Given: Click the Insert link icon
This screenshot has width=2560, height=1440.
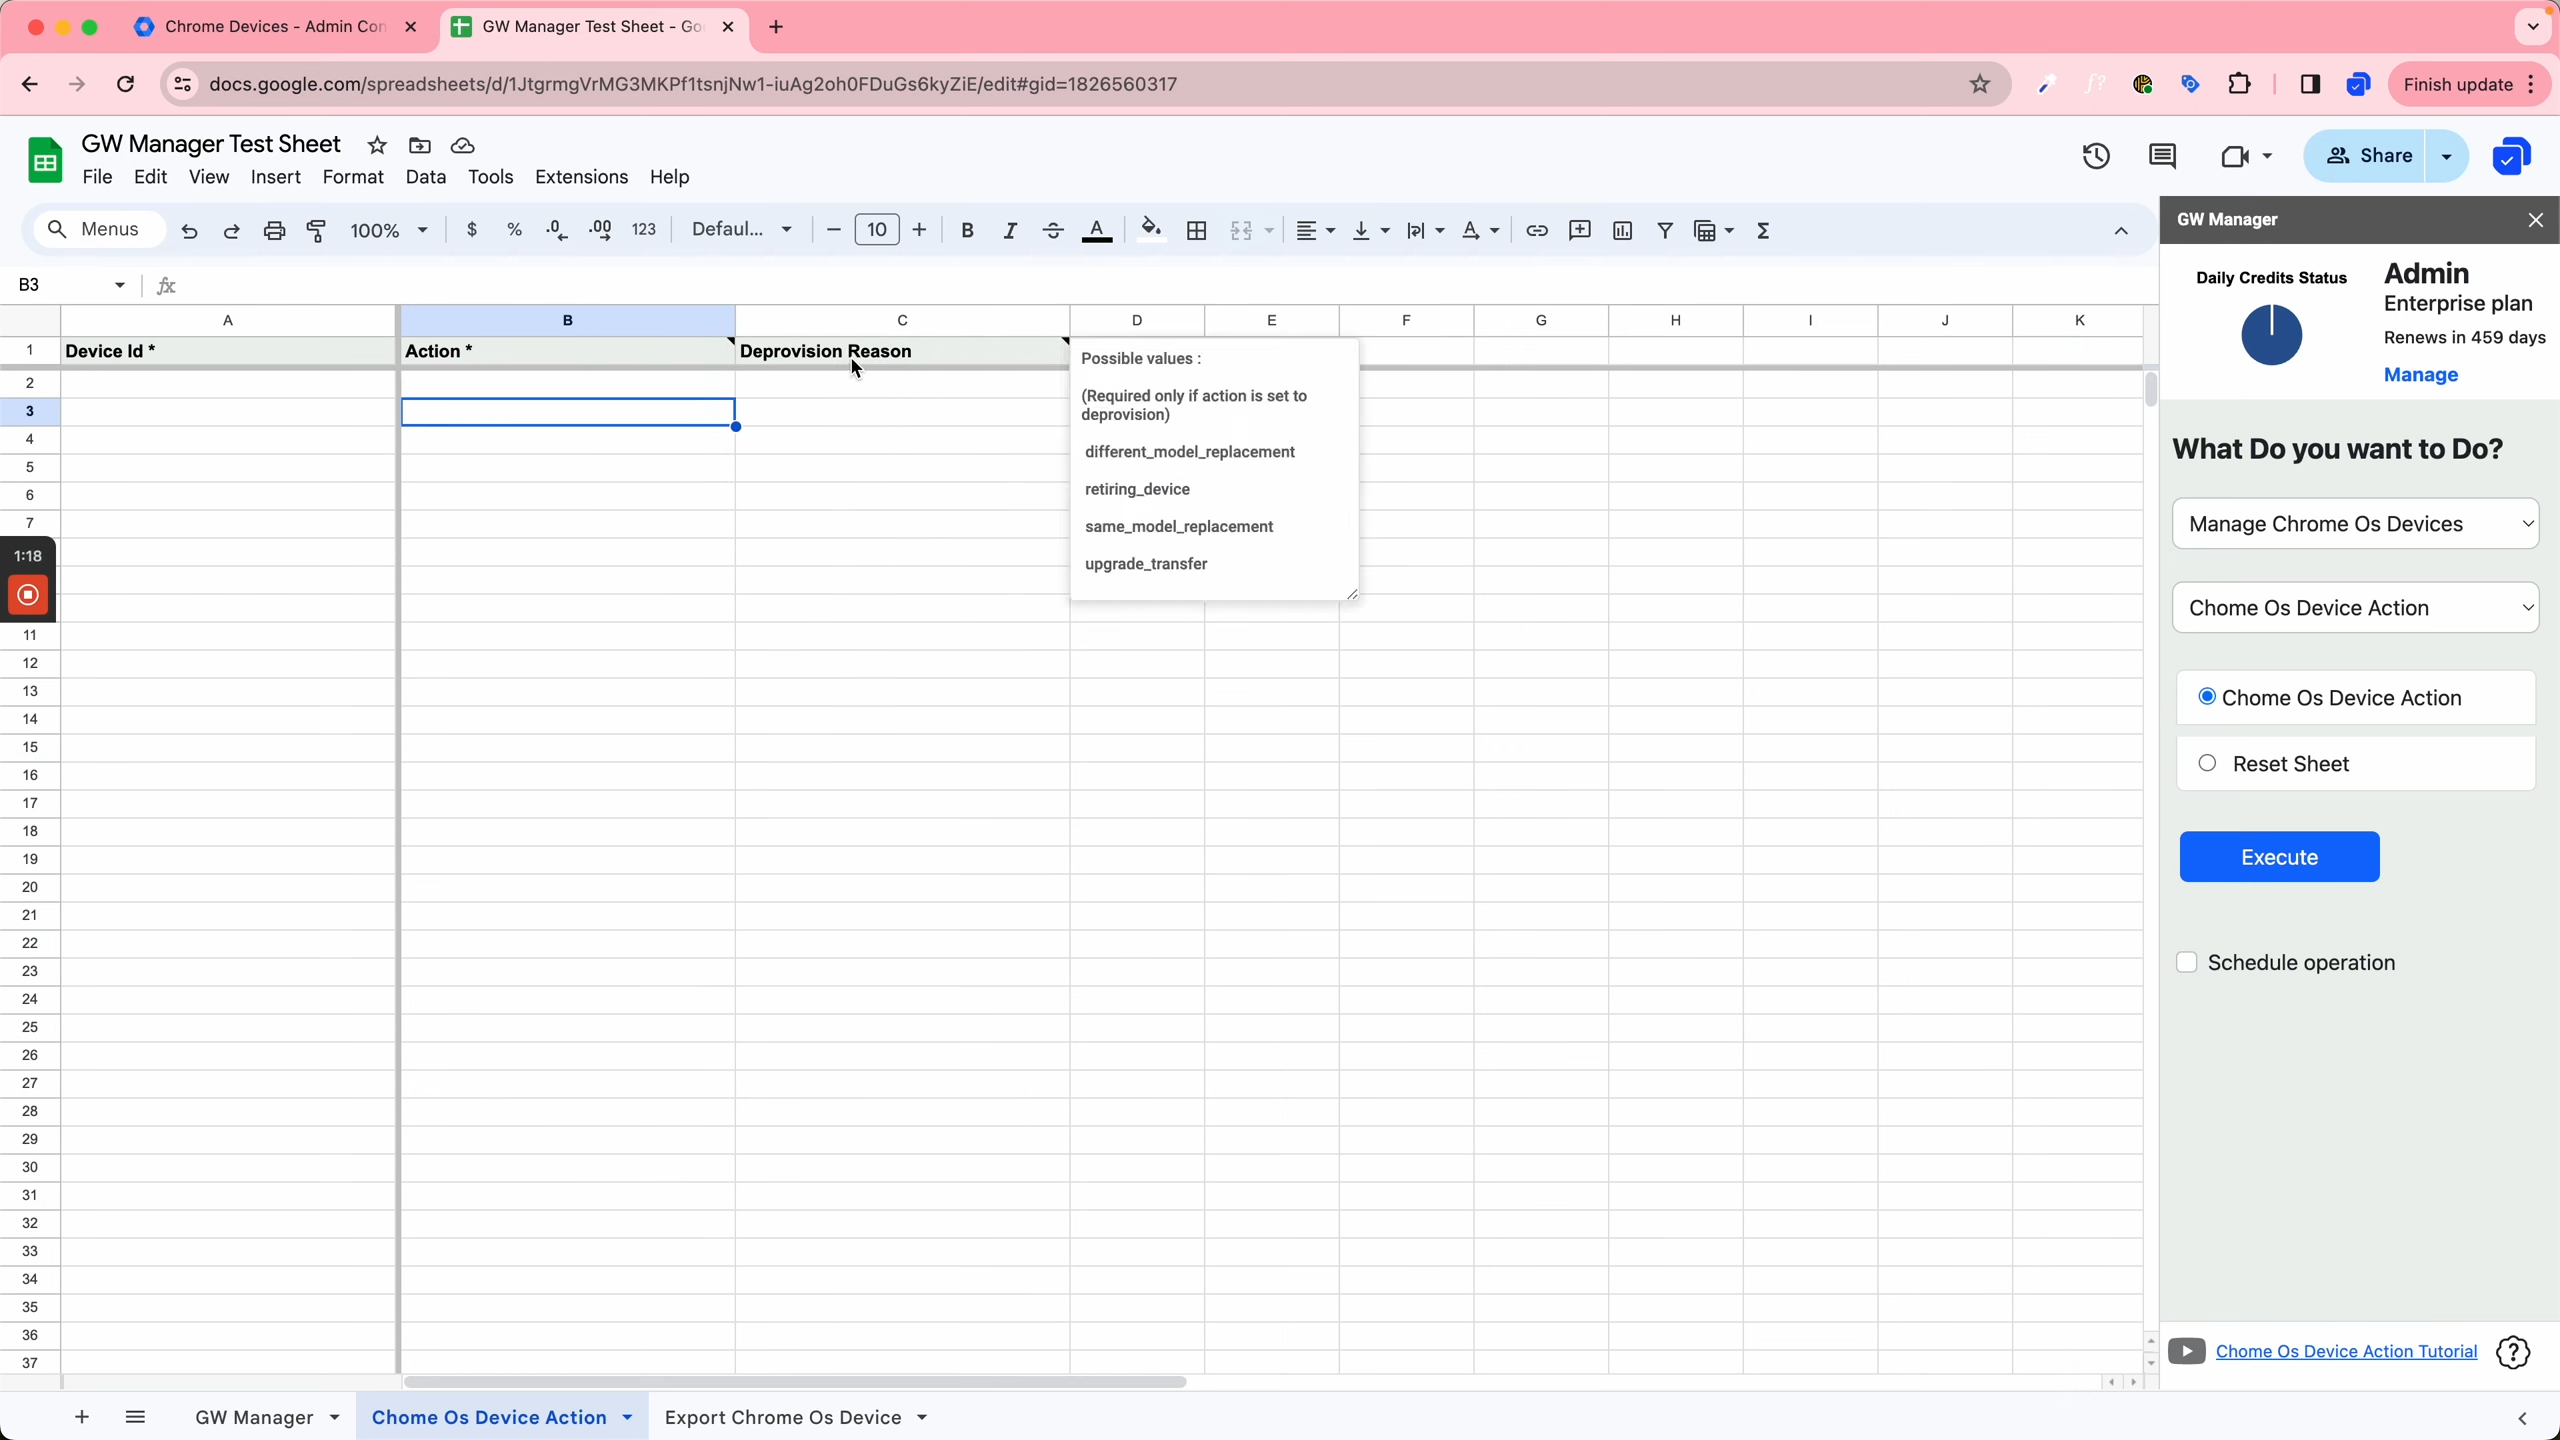Looking at the screenshot, I should (1537, 230).
